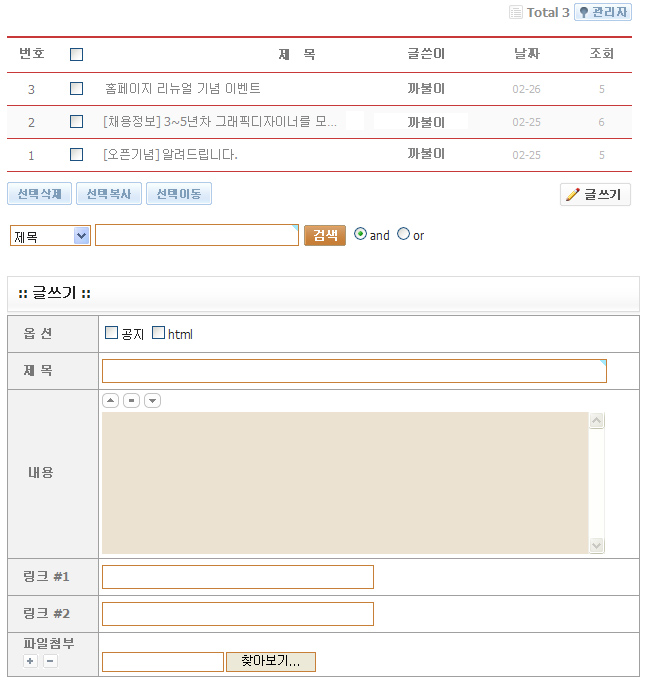Screen dimensions: 650x700
Task: Open post [채용정보] 3~5년차 그래픽디자이너를 모...
Action: (x=220, y=121)
